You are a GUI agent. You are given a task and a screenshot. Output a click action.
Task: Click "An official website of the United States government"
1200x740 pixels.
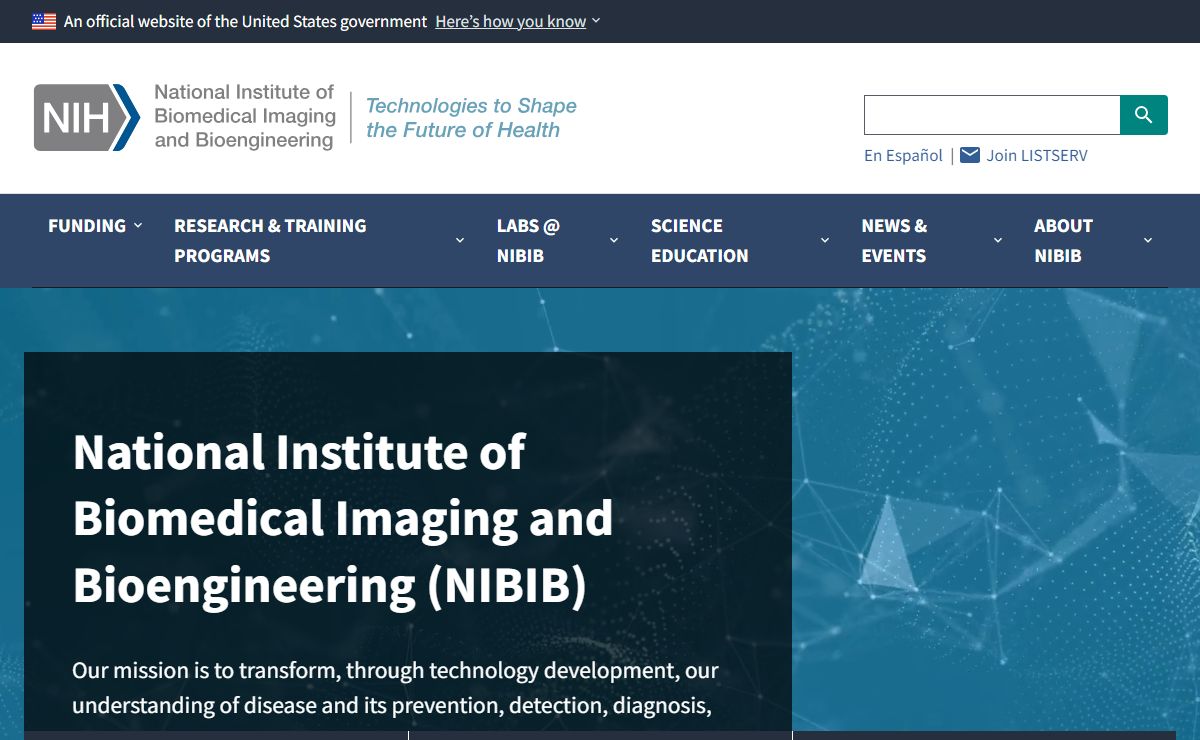coord(245,21)
